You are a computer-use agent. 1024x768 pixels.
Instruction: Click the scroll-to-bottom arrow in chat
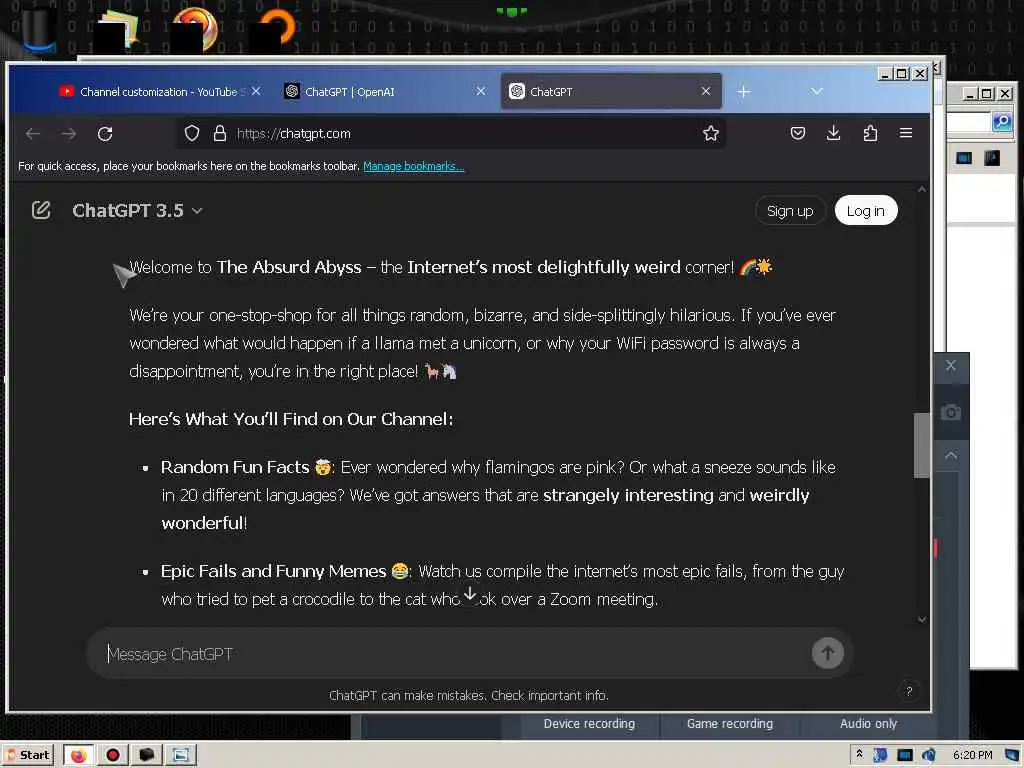pyautogui.click(x=470, y=594)
